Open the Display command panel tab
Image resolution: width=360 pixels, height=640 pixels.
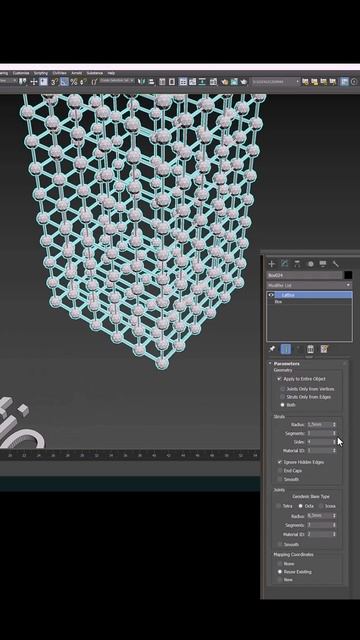point(323,264)
